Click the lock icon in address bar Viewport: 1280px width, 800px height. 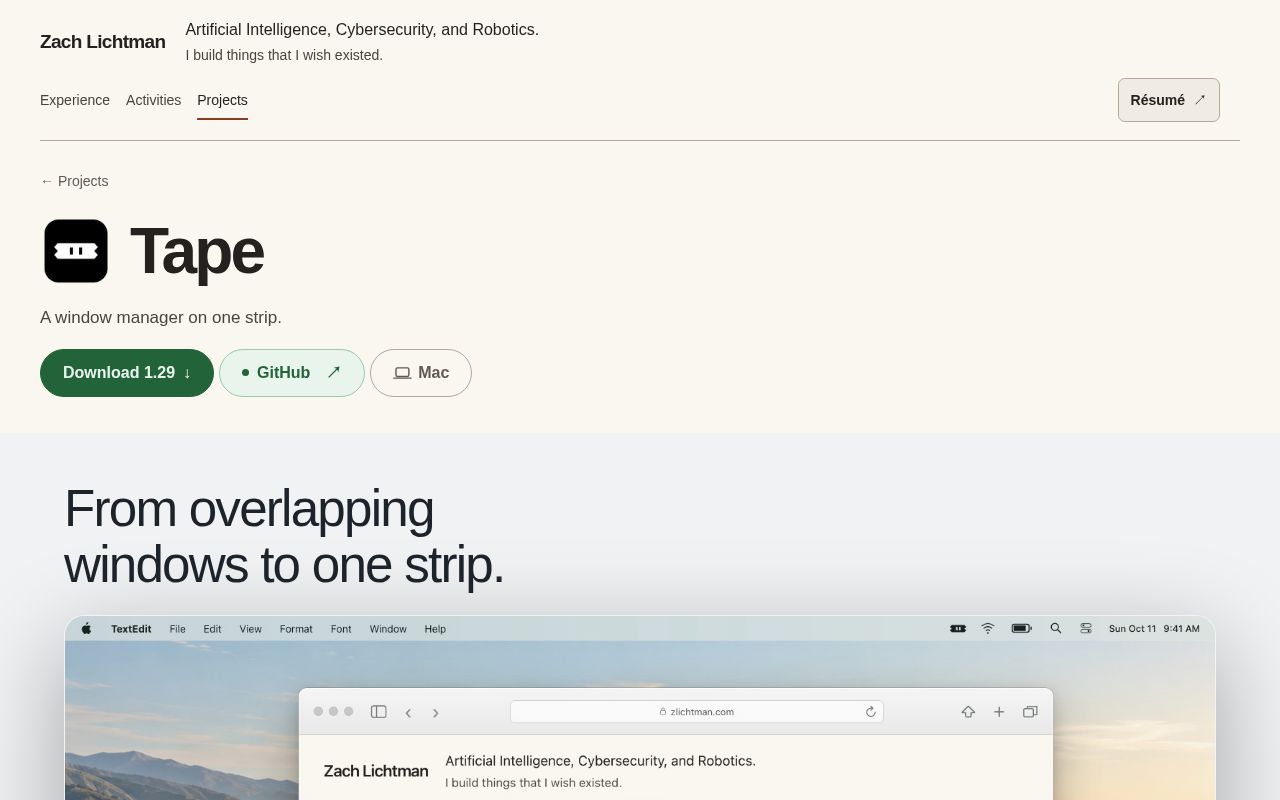click(x=663, y=712)
